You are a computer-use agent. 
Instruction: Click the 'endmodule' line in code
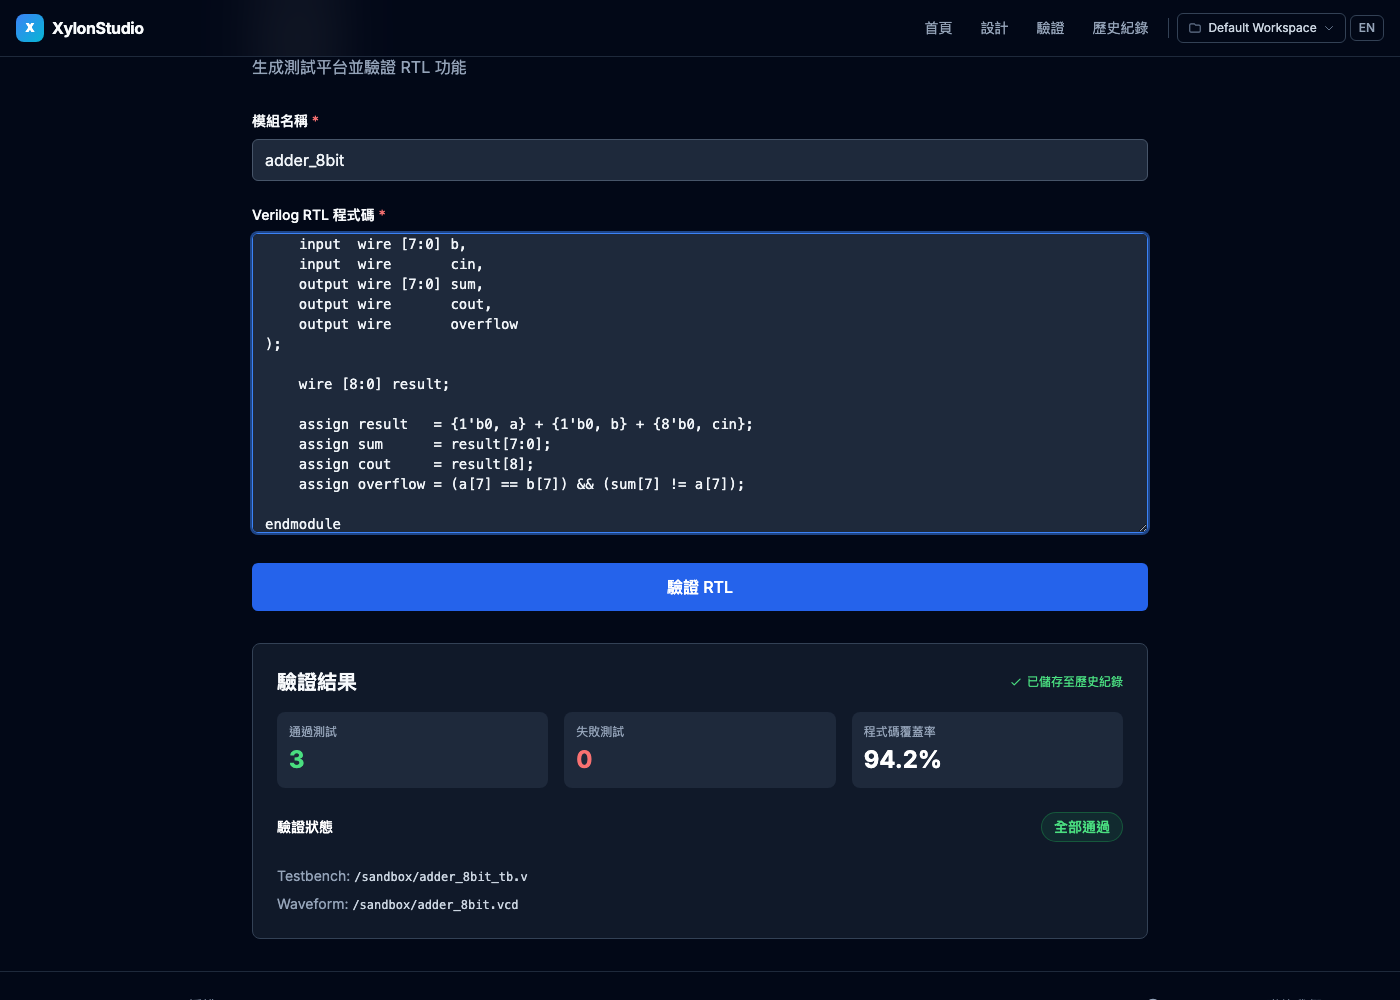click(x=303, y=524)
